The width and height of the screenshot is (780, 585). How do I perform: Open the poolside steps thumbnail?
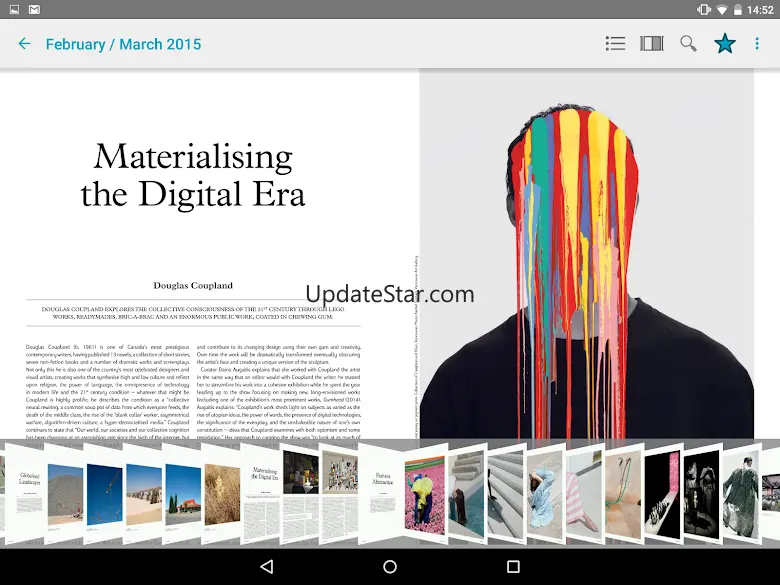click(x=466, y=493)
